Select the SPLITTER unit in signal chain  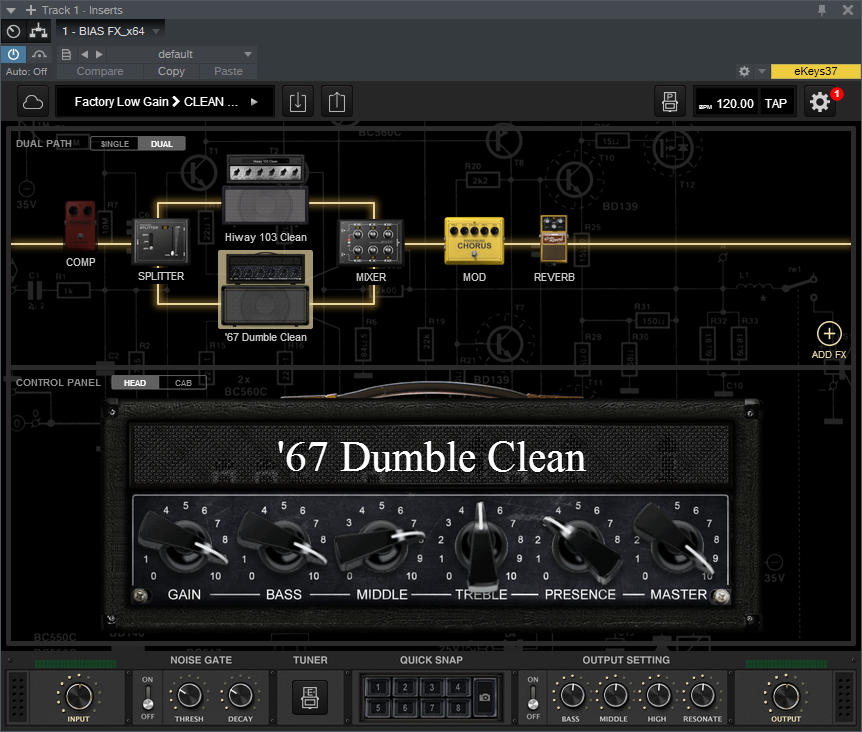(x=161, y=241)
